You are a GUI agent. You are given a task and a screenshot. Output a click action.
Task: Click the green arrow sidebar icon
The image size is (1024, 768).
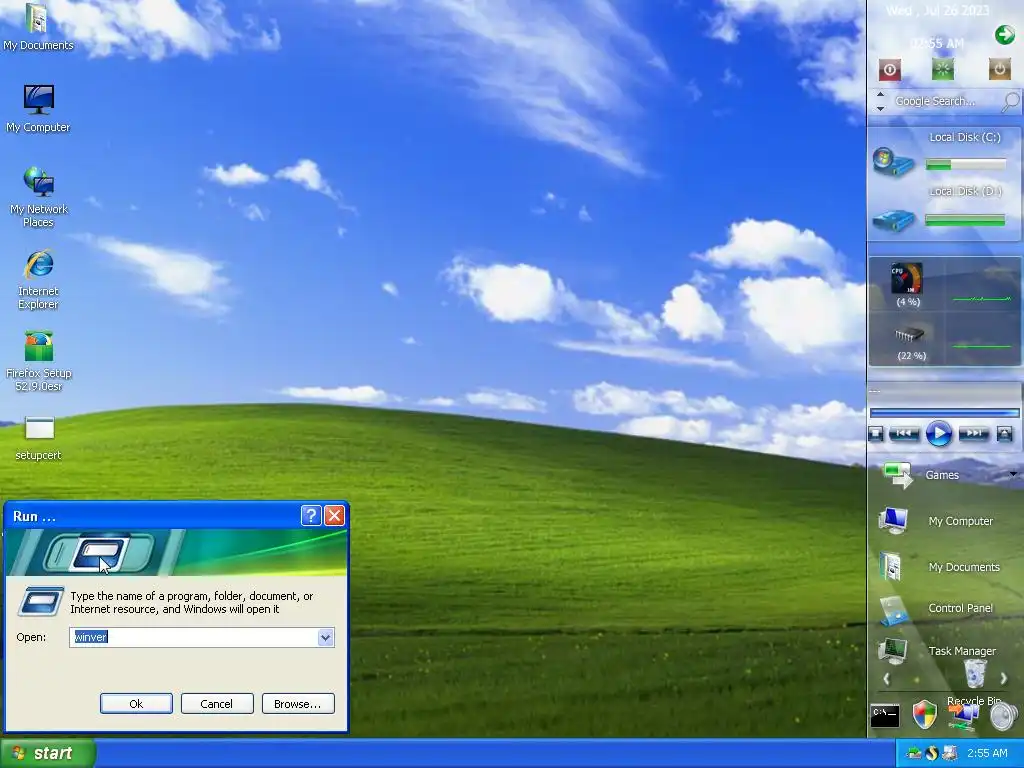tap(1004, 35)
